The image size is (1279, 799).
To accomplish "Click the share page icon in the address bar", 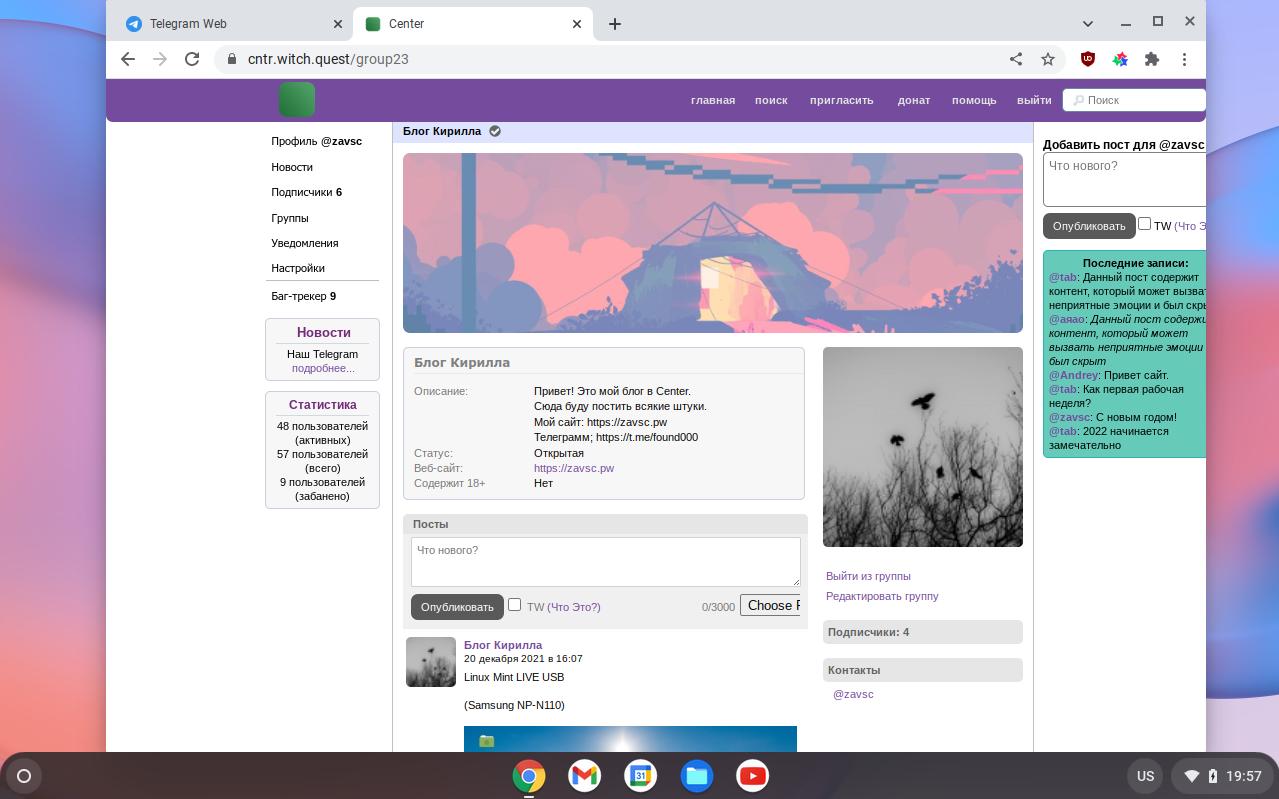I will [1016, 59].
